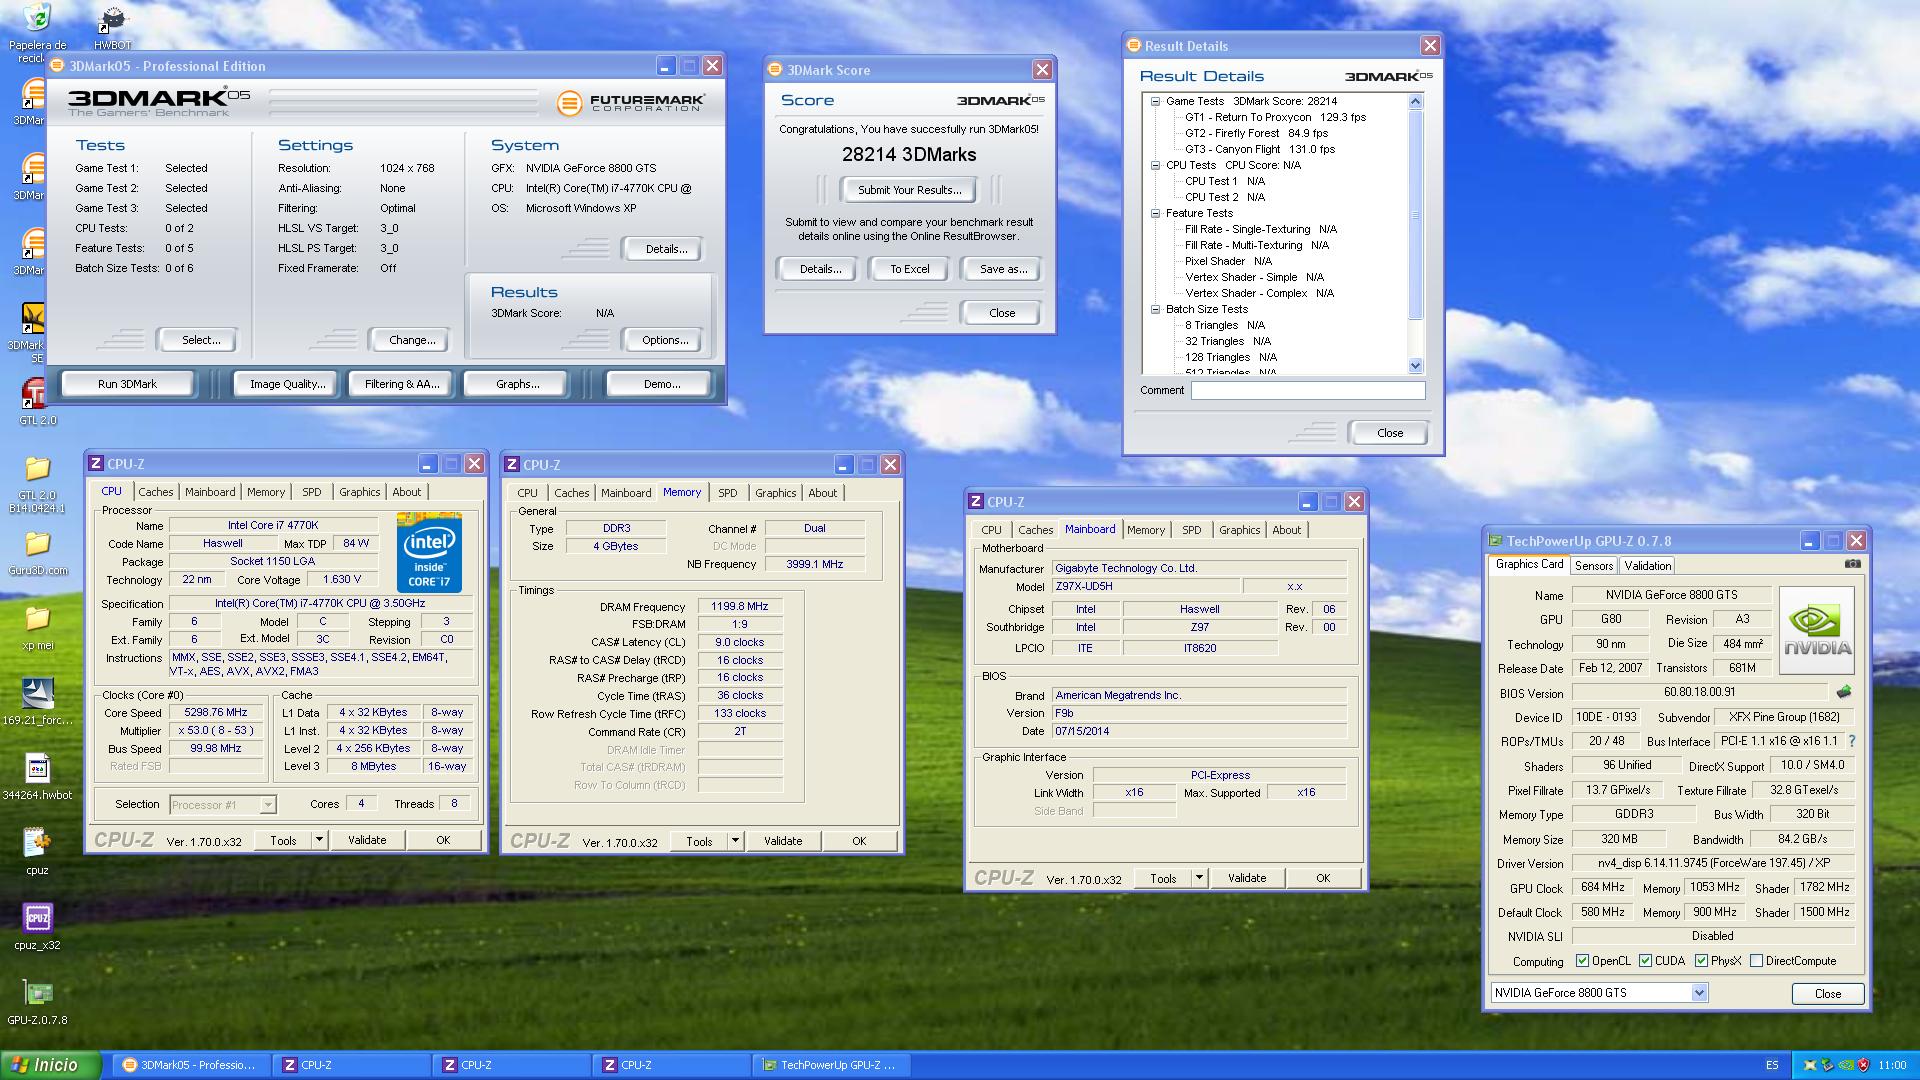This screenshot has width=1920, height=1080.
Task: Toggle the OpenCL checkbox
Action: tap(1582, 961)
